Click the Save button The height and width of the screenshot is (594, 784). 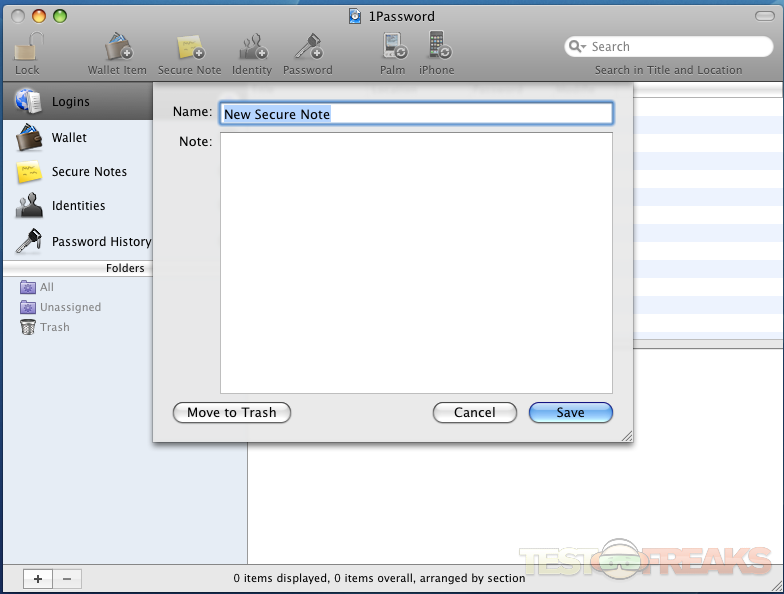[x=570, y=412]
